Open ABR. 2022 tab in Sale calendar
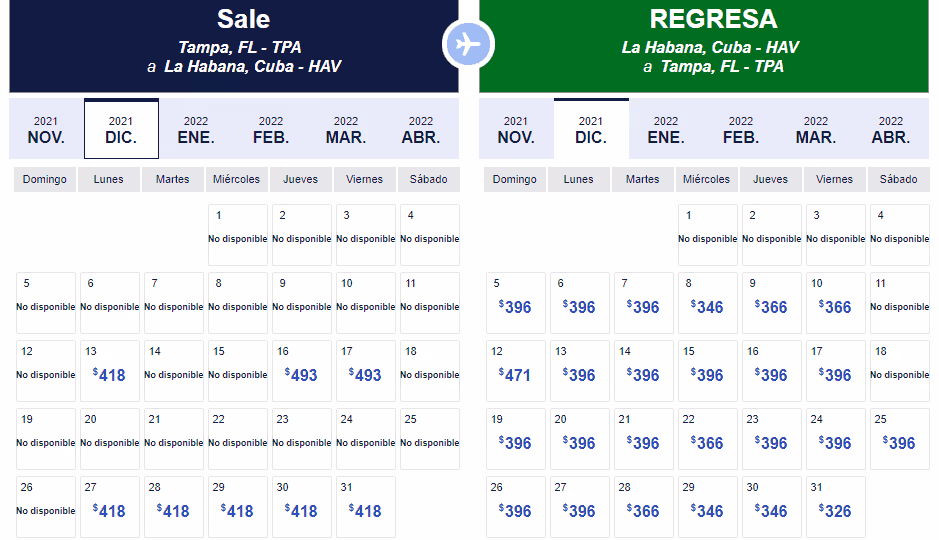The image size is (939, 540). [x=421, y=130]
